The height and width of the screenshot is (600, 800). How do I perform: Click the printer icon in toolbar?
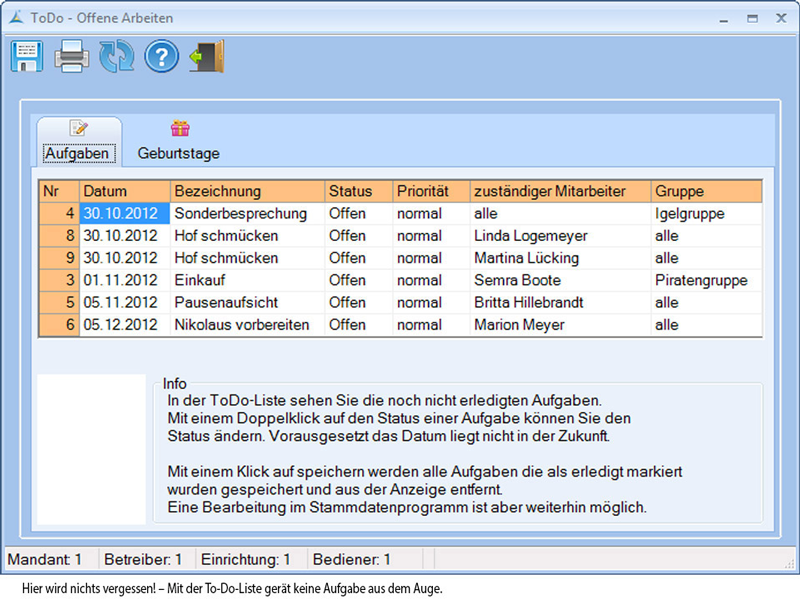72,56
